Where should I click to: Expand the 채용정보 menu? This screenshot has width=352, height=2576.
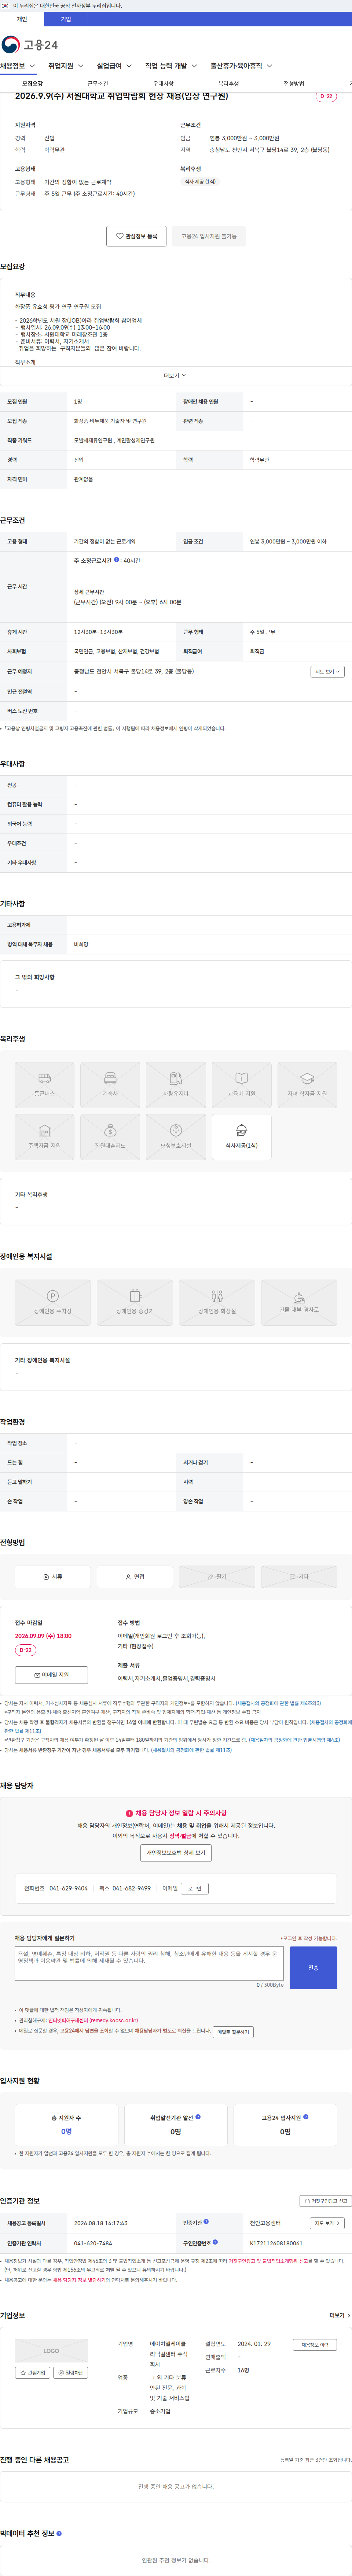(x=18, y=66)
